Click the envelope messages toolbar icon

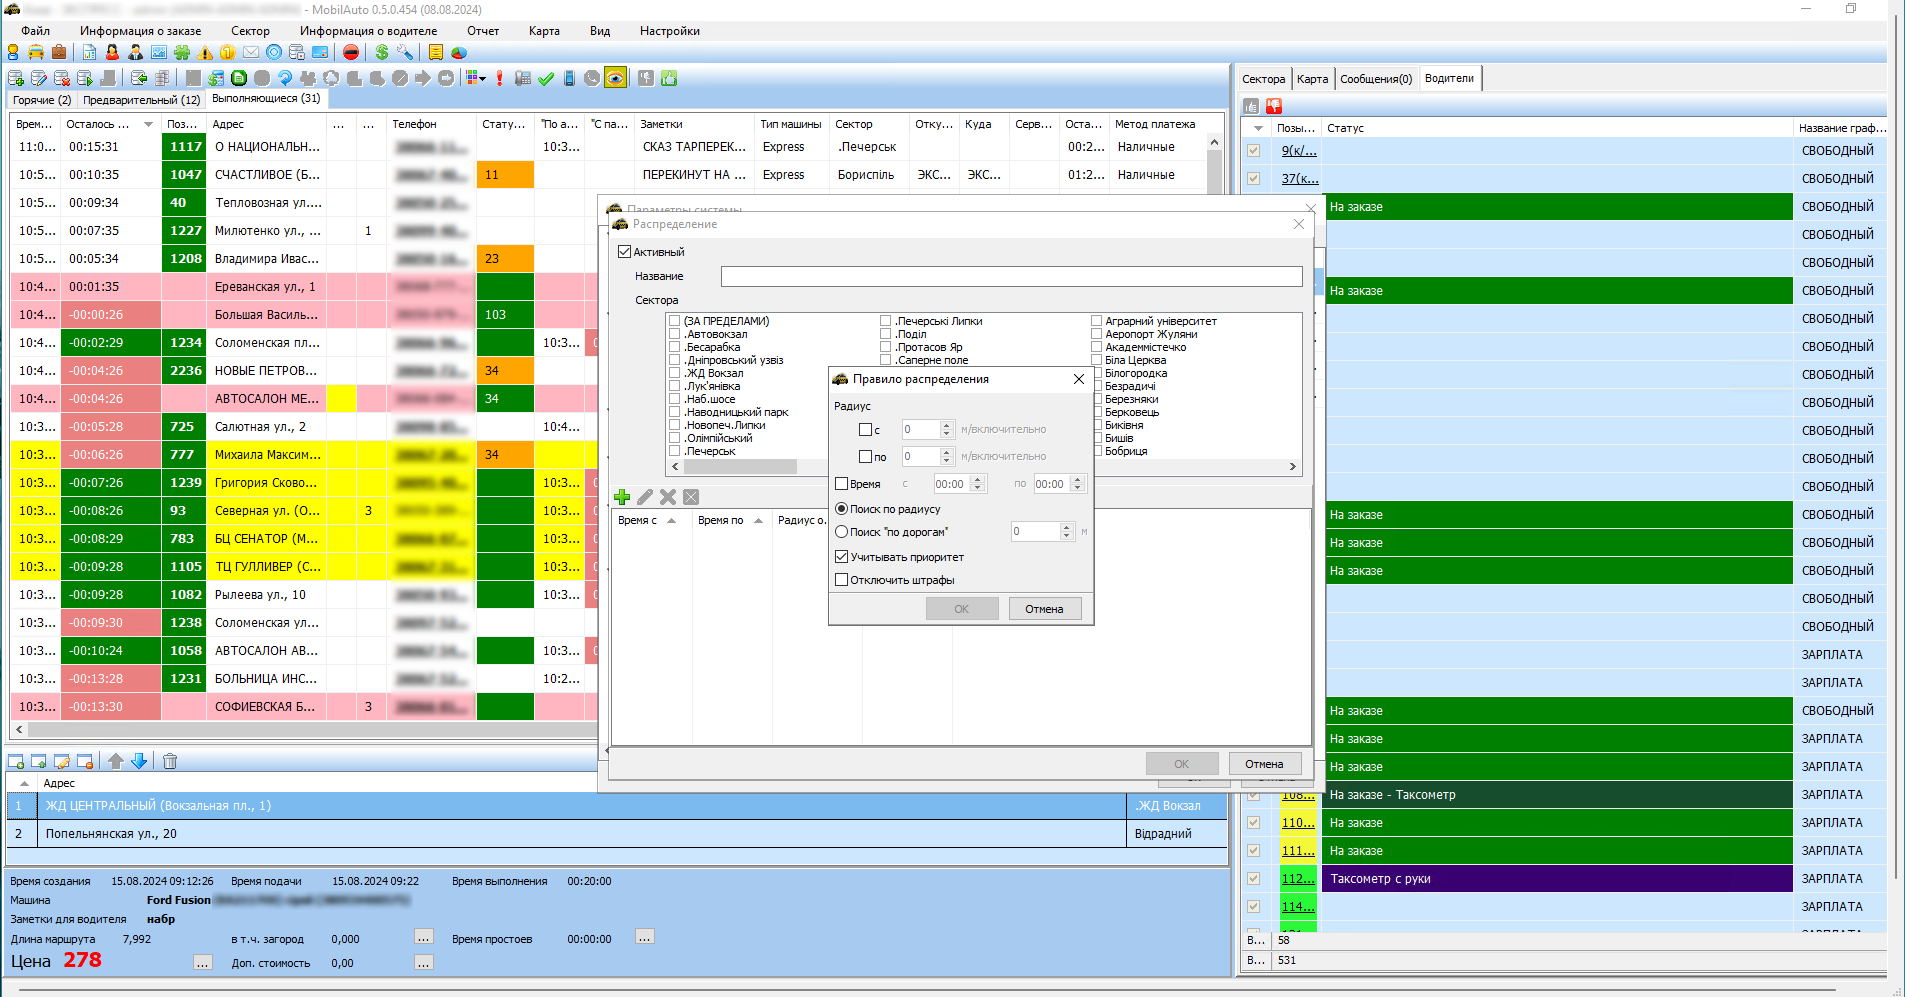click(251, 52)
